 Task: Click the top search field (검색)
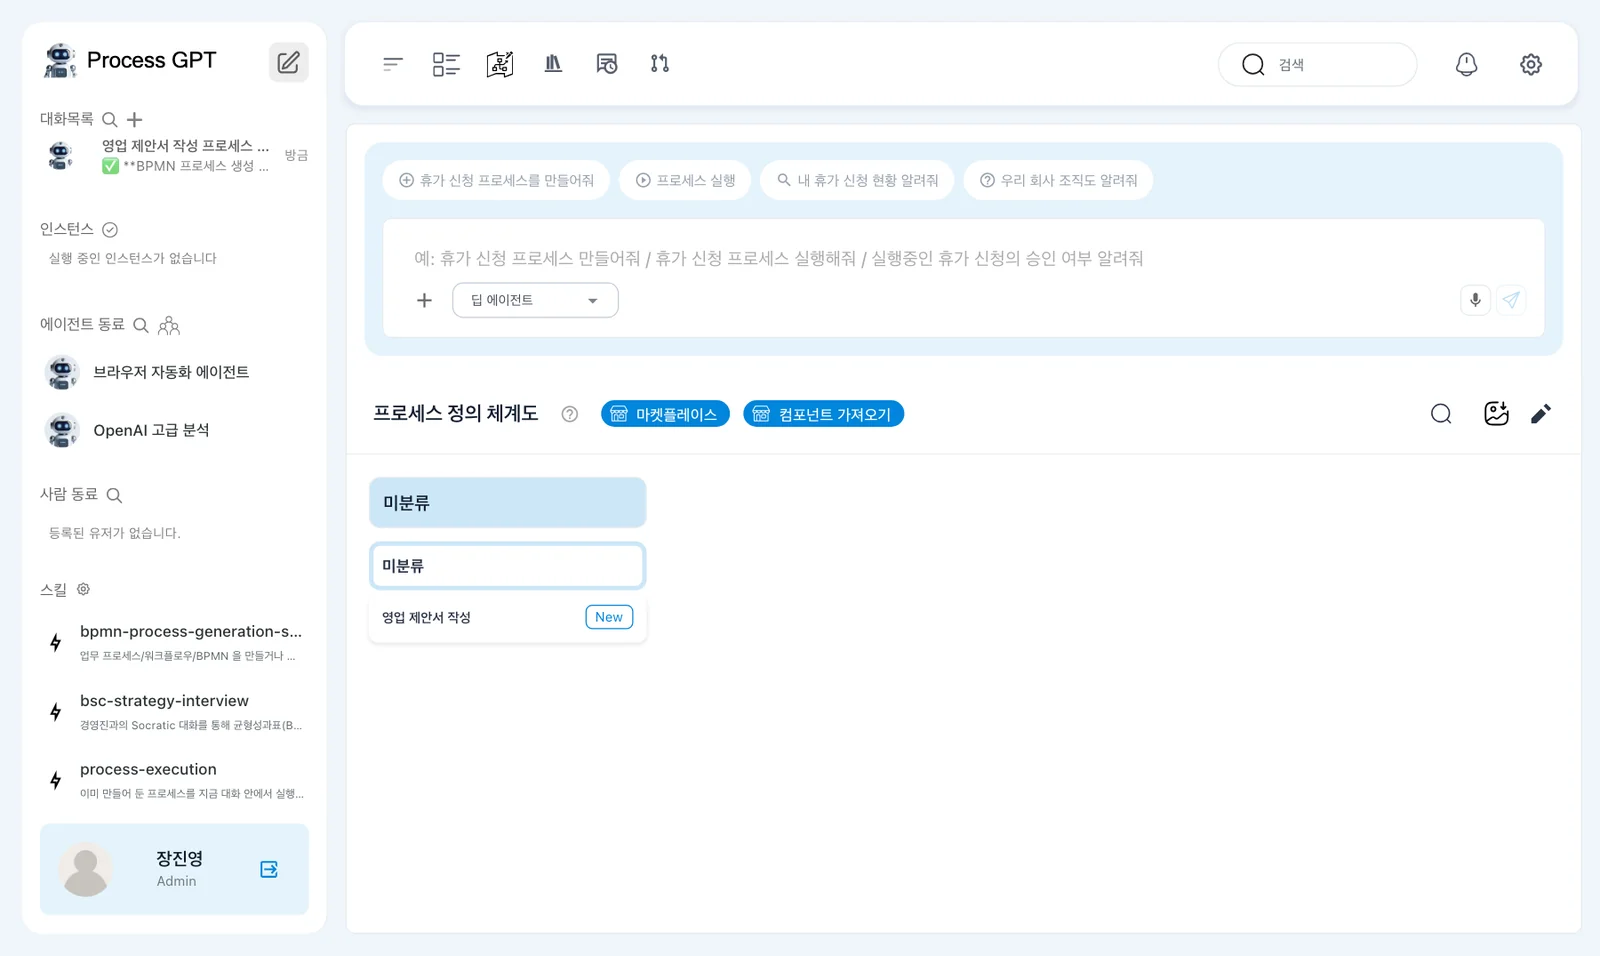tap(1317, 64)
